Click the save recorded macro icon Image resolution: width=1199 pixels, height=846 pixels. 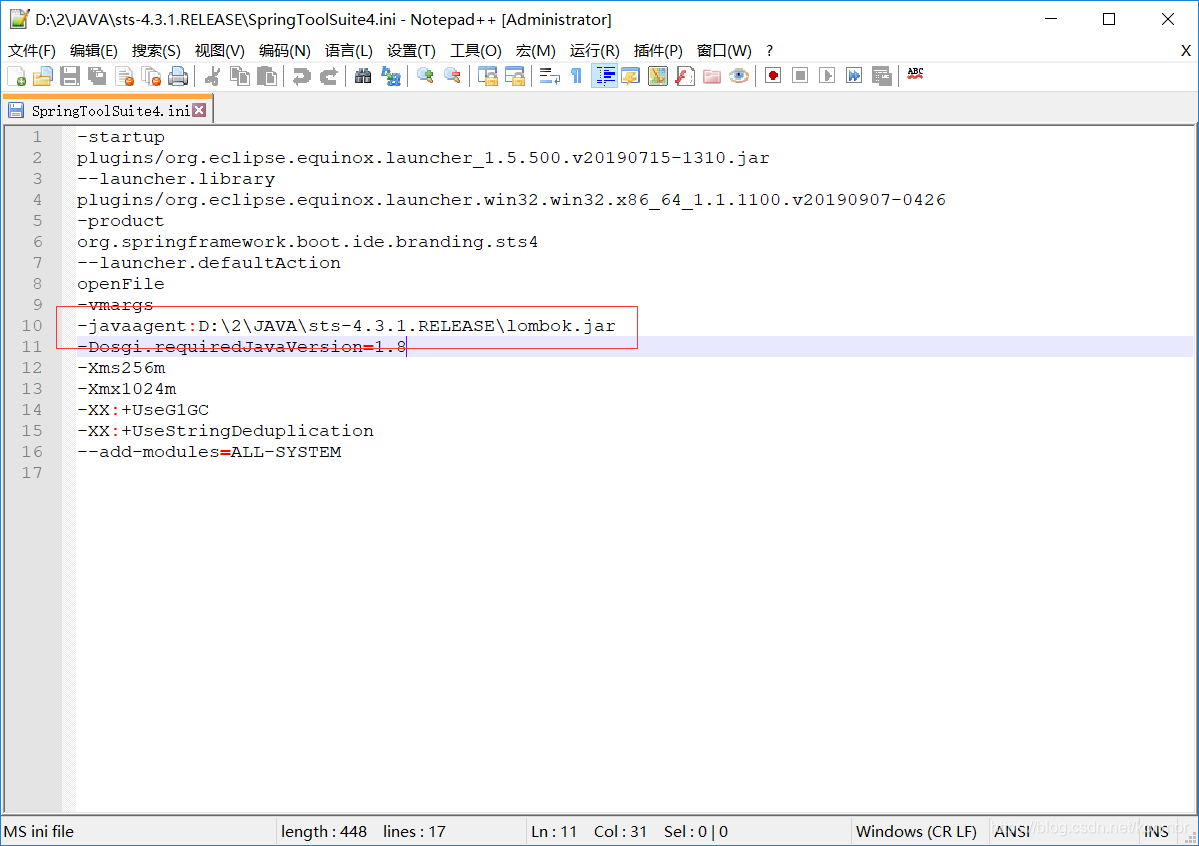tap(882, 76)
